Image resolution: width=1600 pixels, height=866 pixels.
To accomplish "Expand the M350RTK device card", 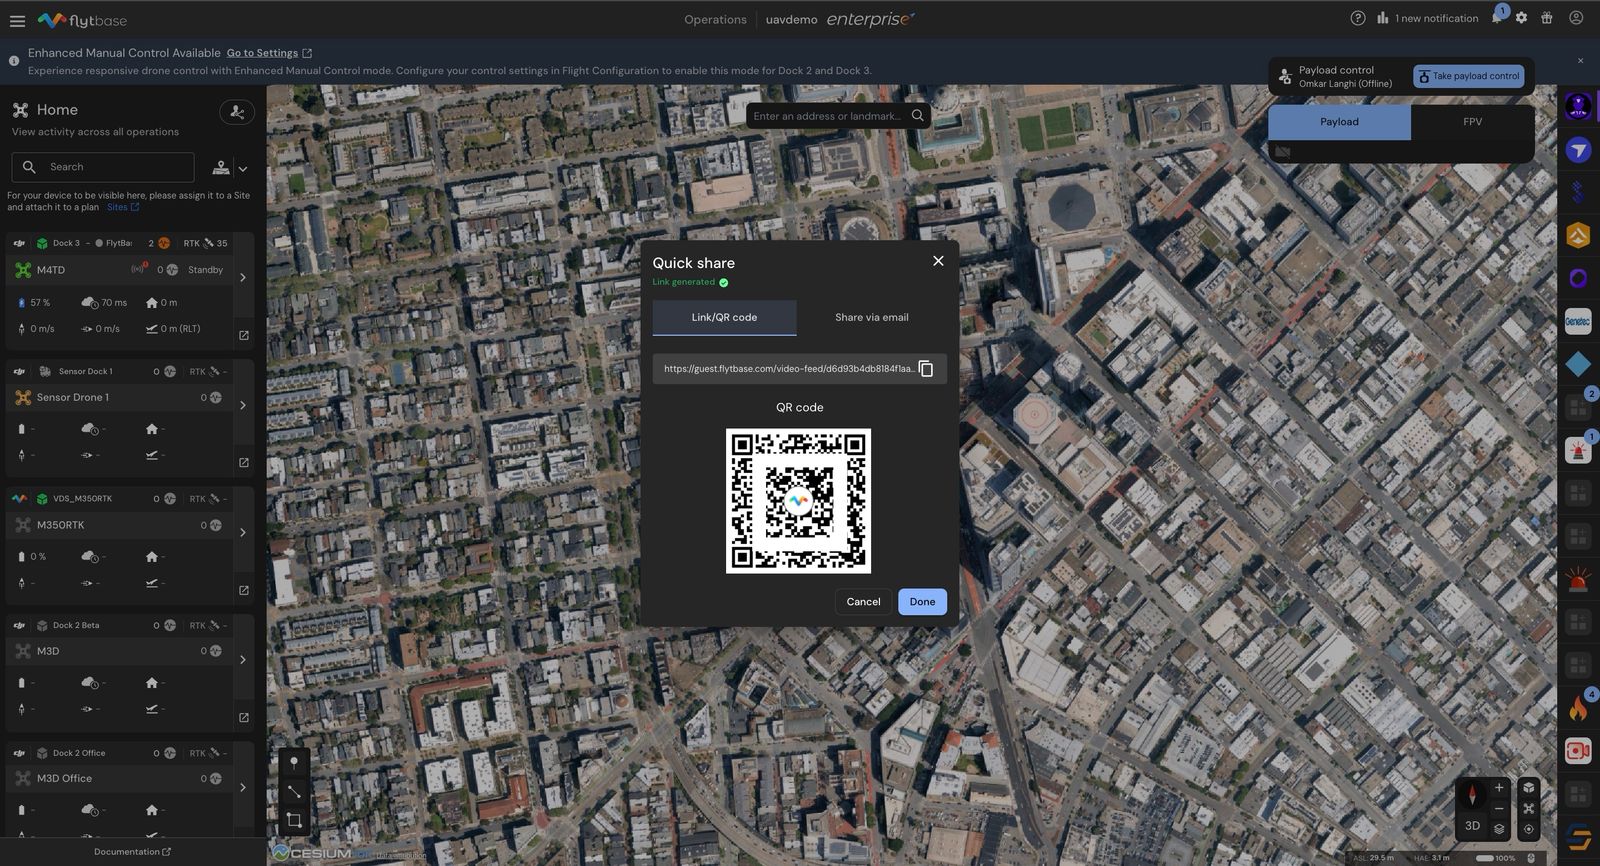I will pyautogui.click(x=243, y=532).
